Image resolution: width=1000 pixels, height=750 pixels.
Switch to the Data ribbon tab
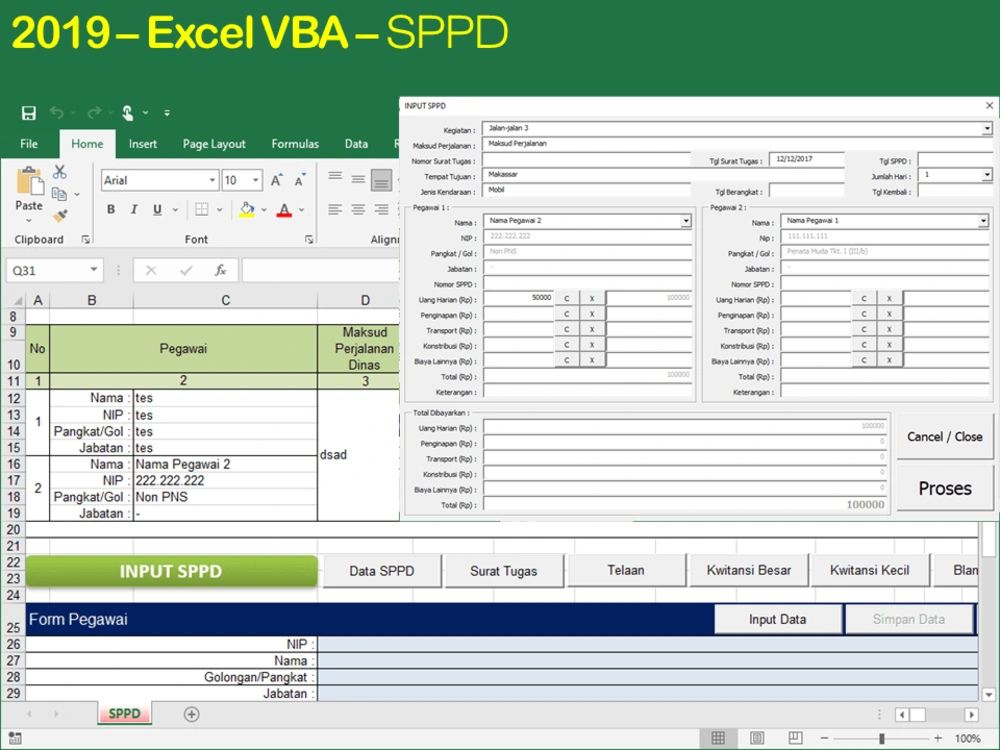click(x=356, y=144)
